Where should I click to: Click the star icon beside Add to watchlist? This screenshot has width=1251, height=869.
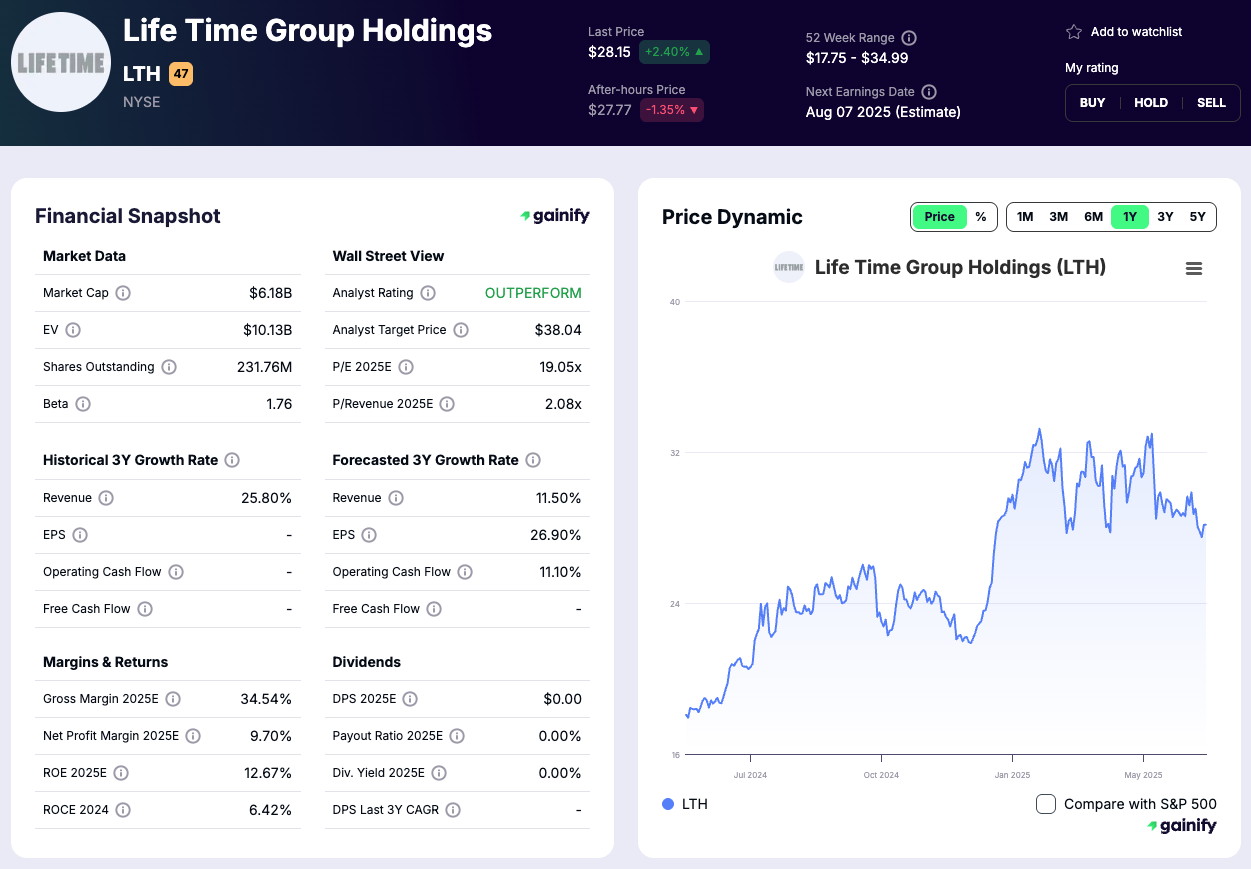(x=1074, y=32)
